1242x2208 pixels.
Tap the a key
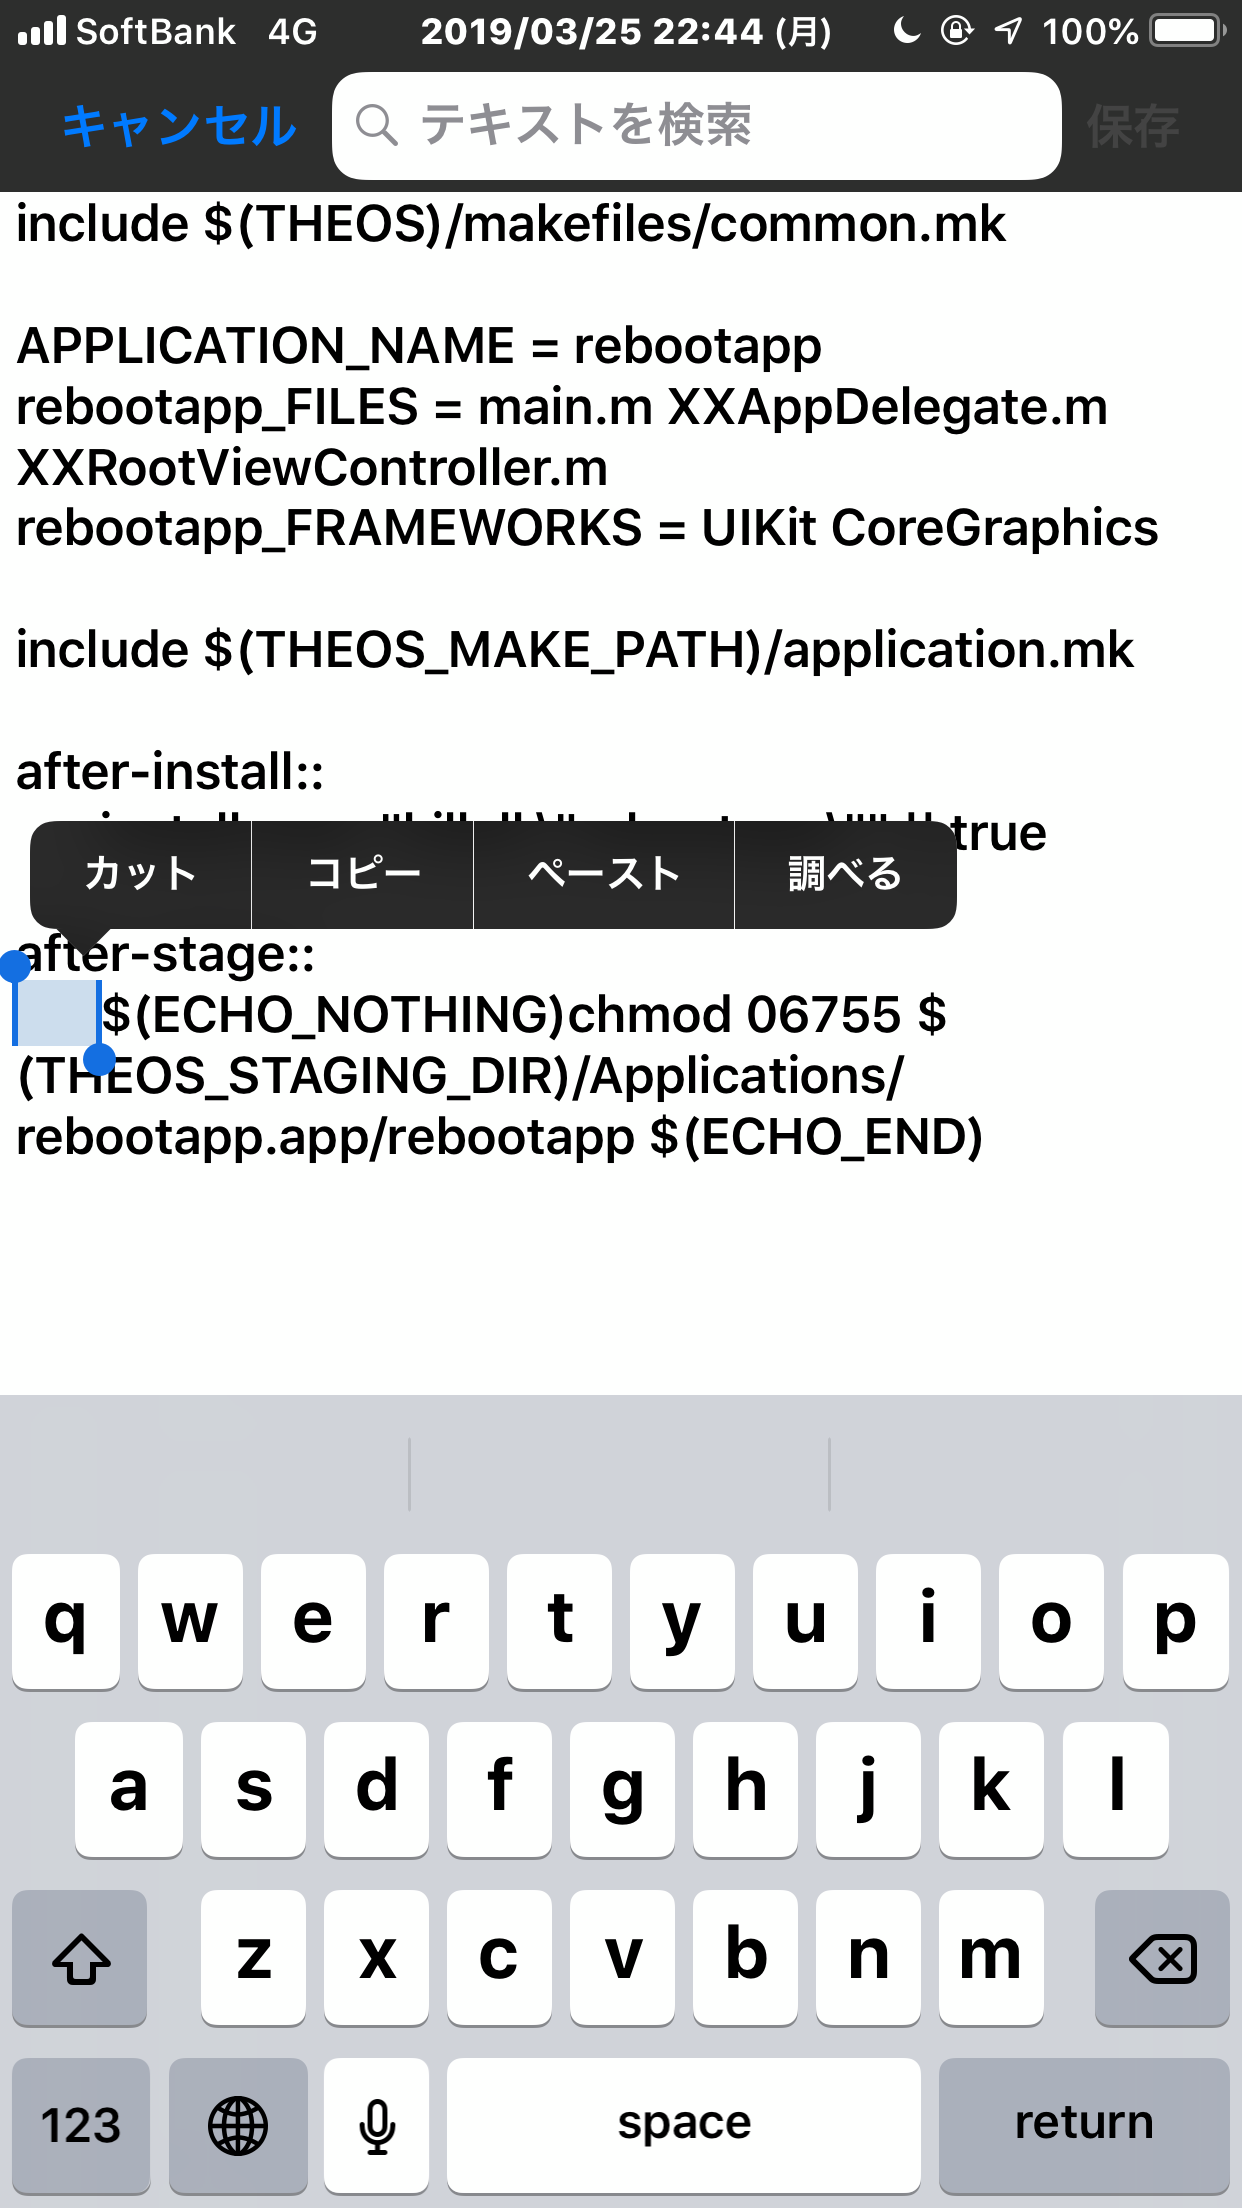[128, 1790]
